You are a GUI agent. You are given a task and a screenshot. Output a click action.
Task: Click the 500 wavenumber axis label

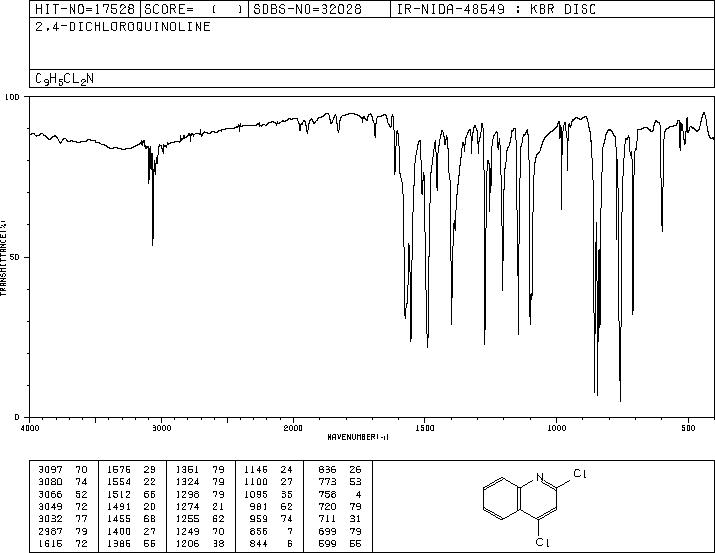pyautogui.click(x=689, y=428)
